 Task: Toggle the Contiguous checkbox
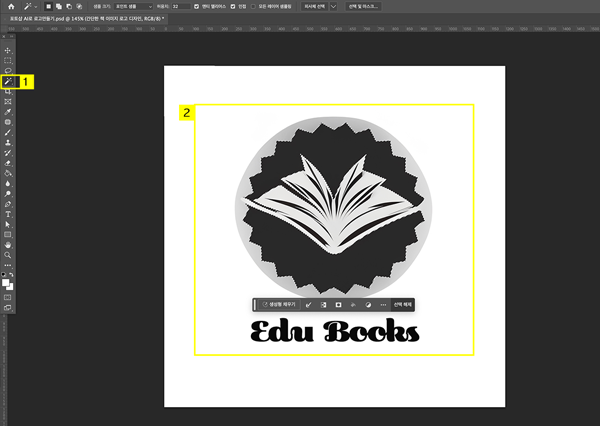point(233,7)
